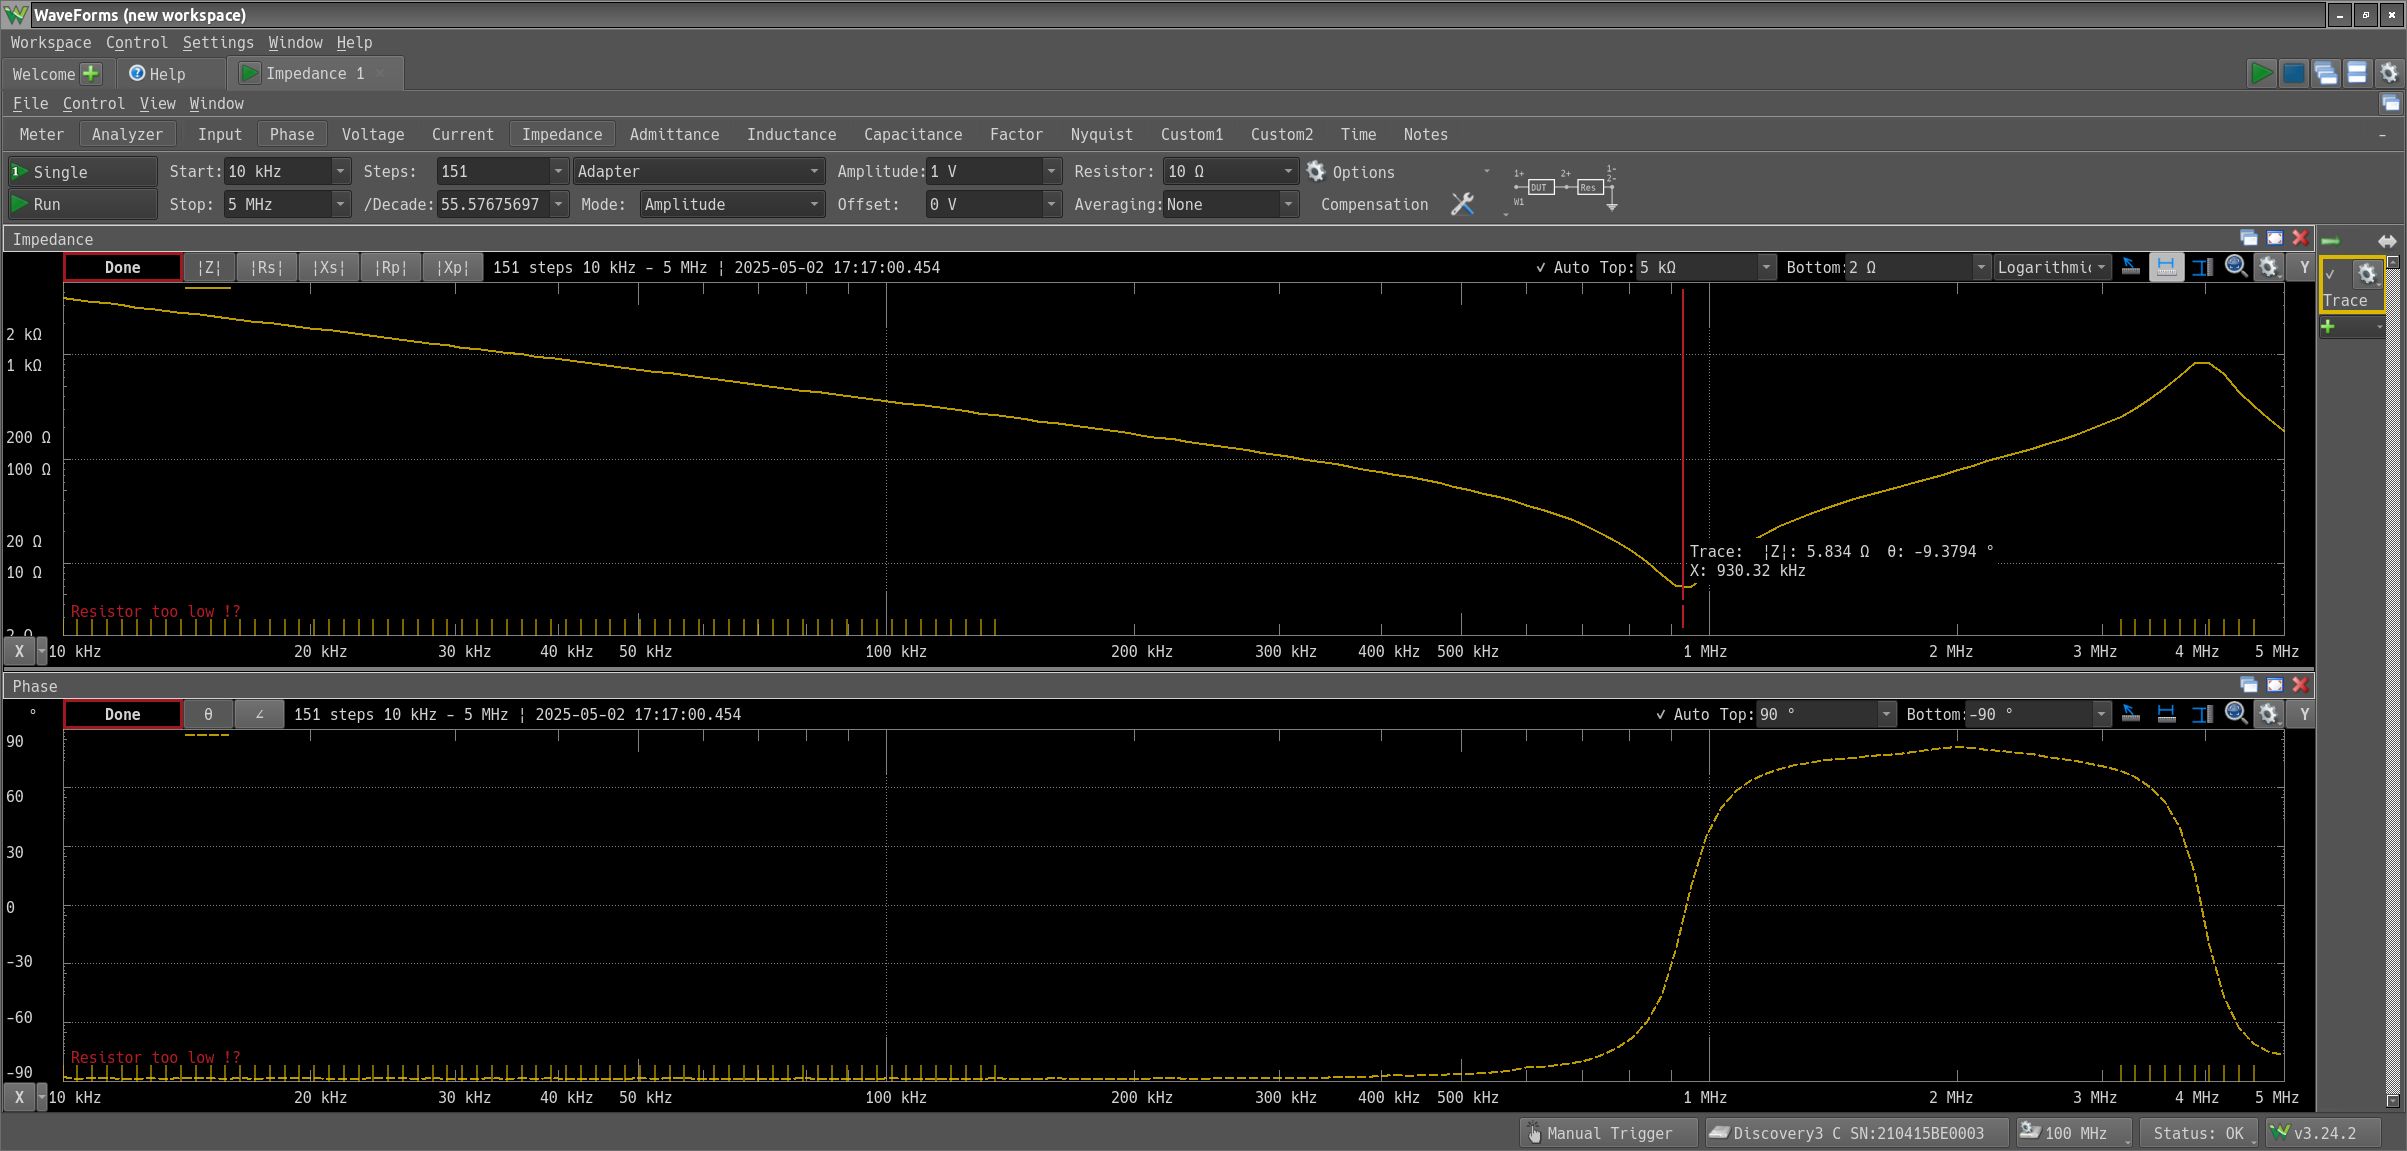Toggle Auto checkbox in Phase plot
Viewport: 2407px width, 1151px height.
[1661, 714]
